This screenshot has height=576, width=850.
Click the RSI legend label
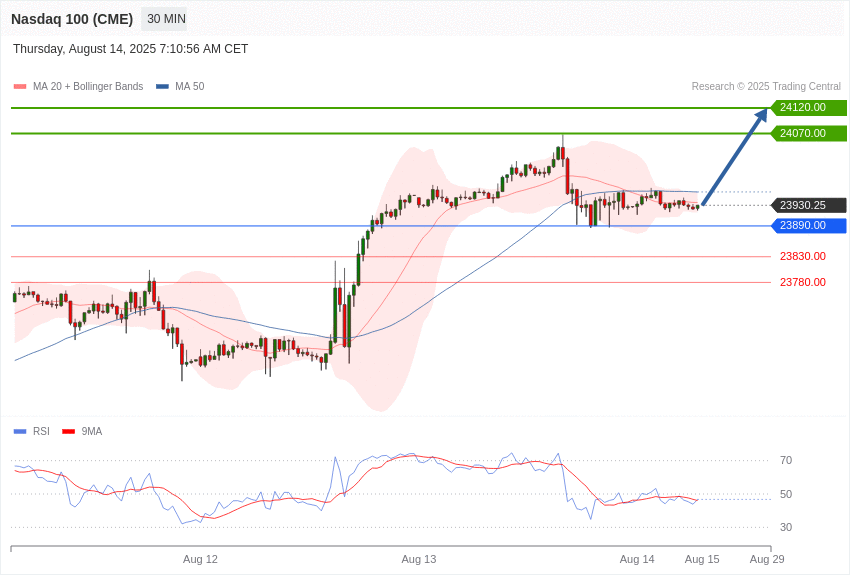pyautogui.click(x=41, y=432)
